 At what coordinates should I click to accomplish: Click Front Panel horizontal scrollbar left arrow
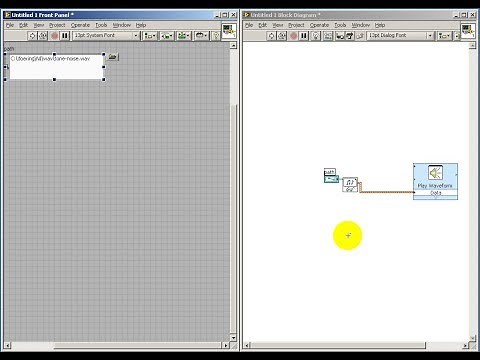click(7, 346)
